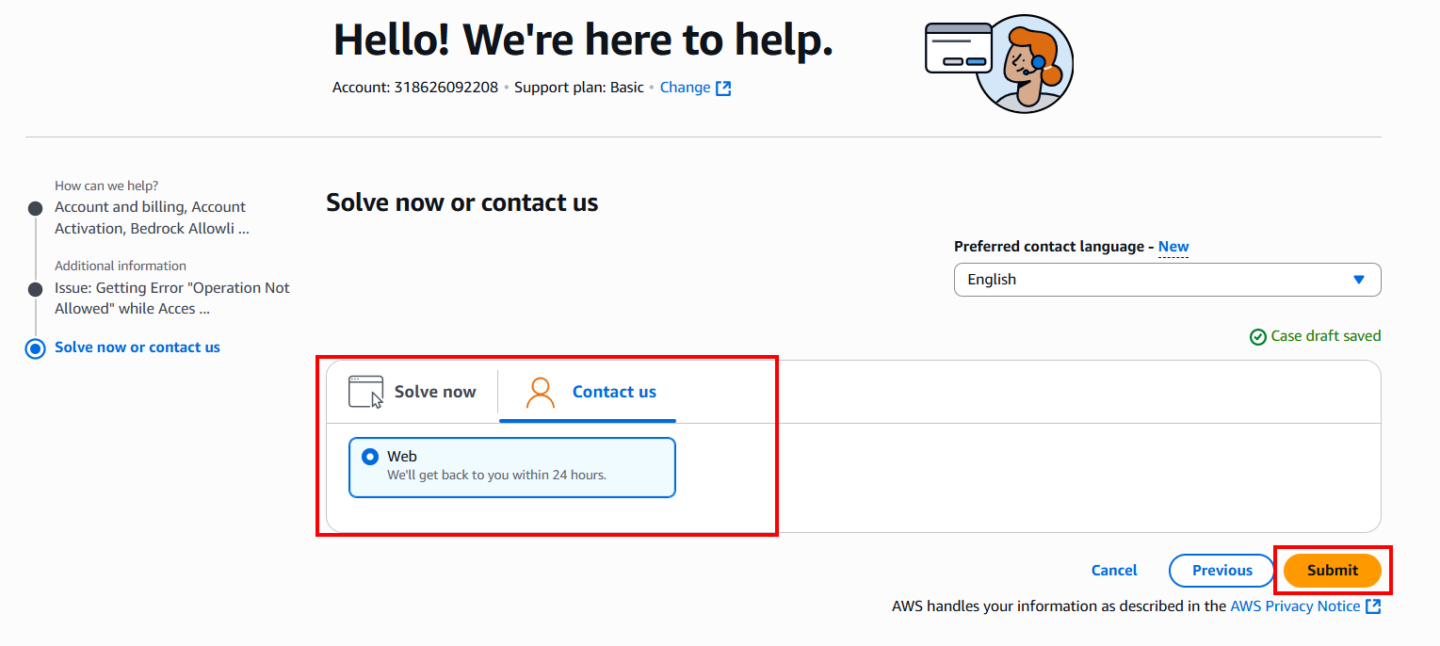
Task: Click the Contact us person icon
Action: tap(540, 392)
